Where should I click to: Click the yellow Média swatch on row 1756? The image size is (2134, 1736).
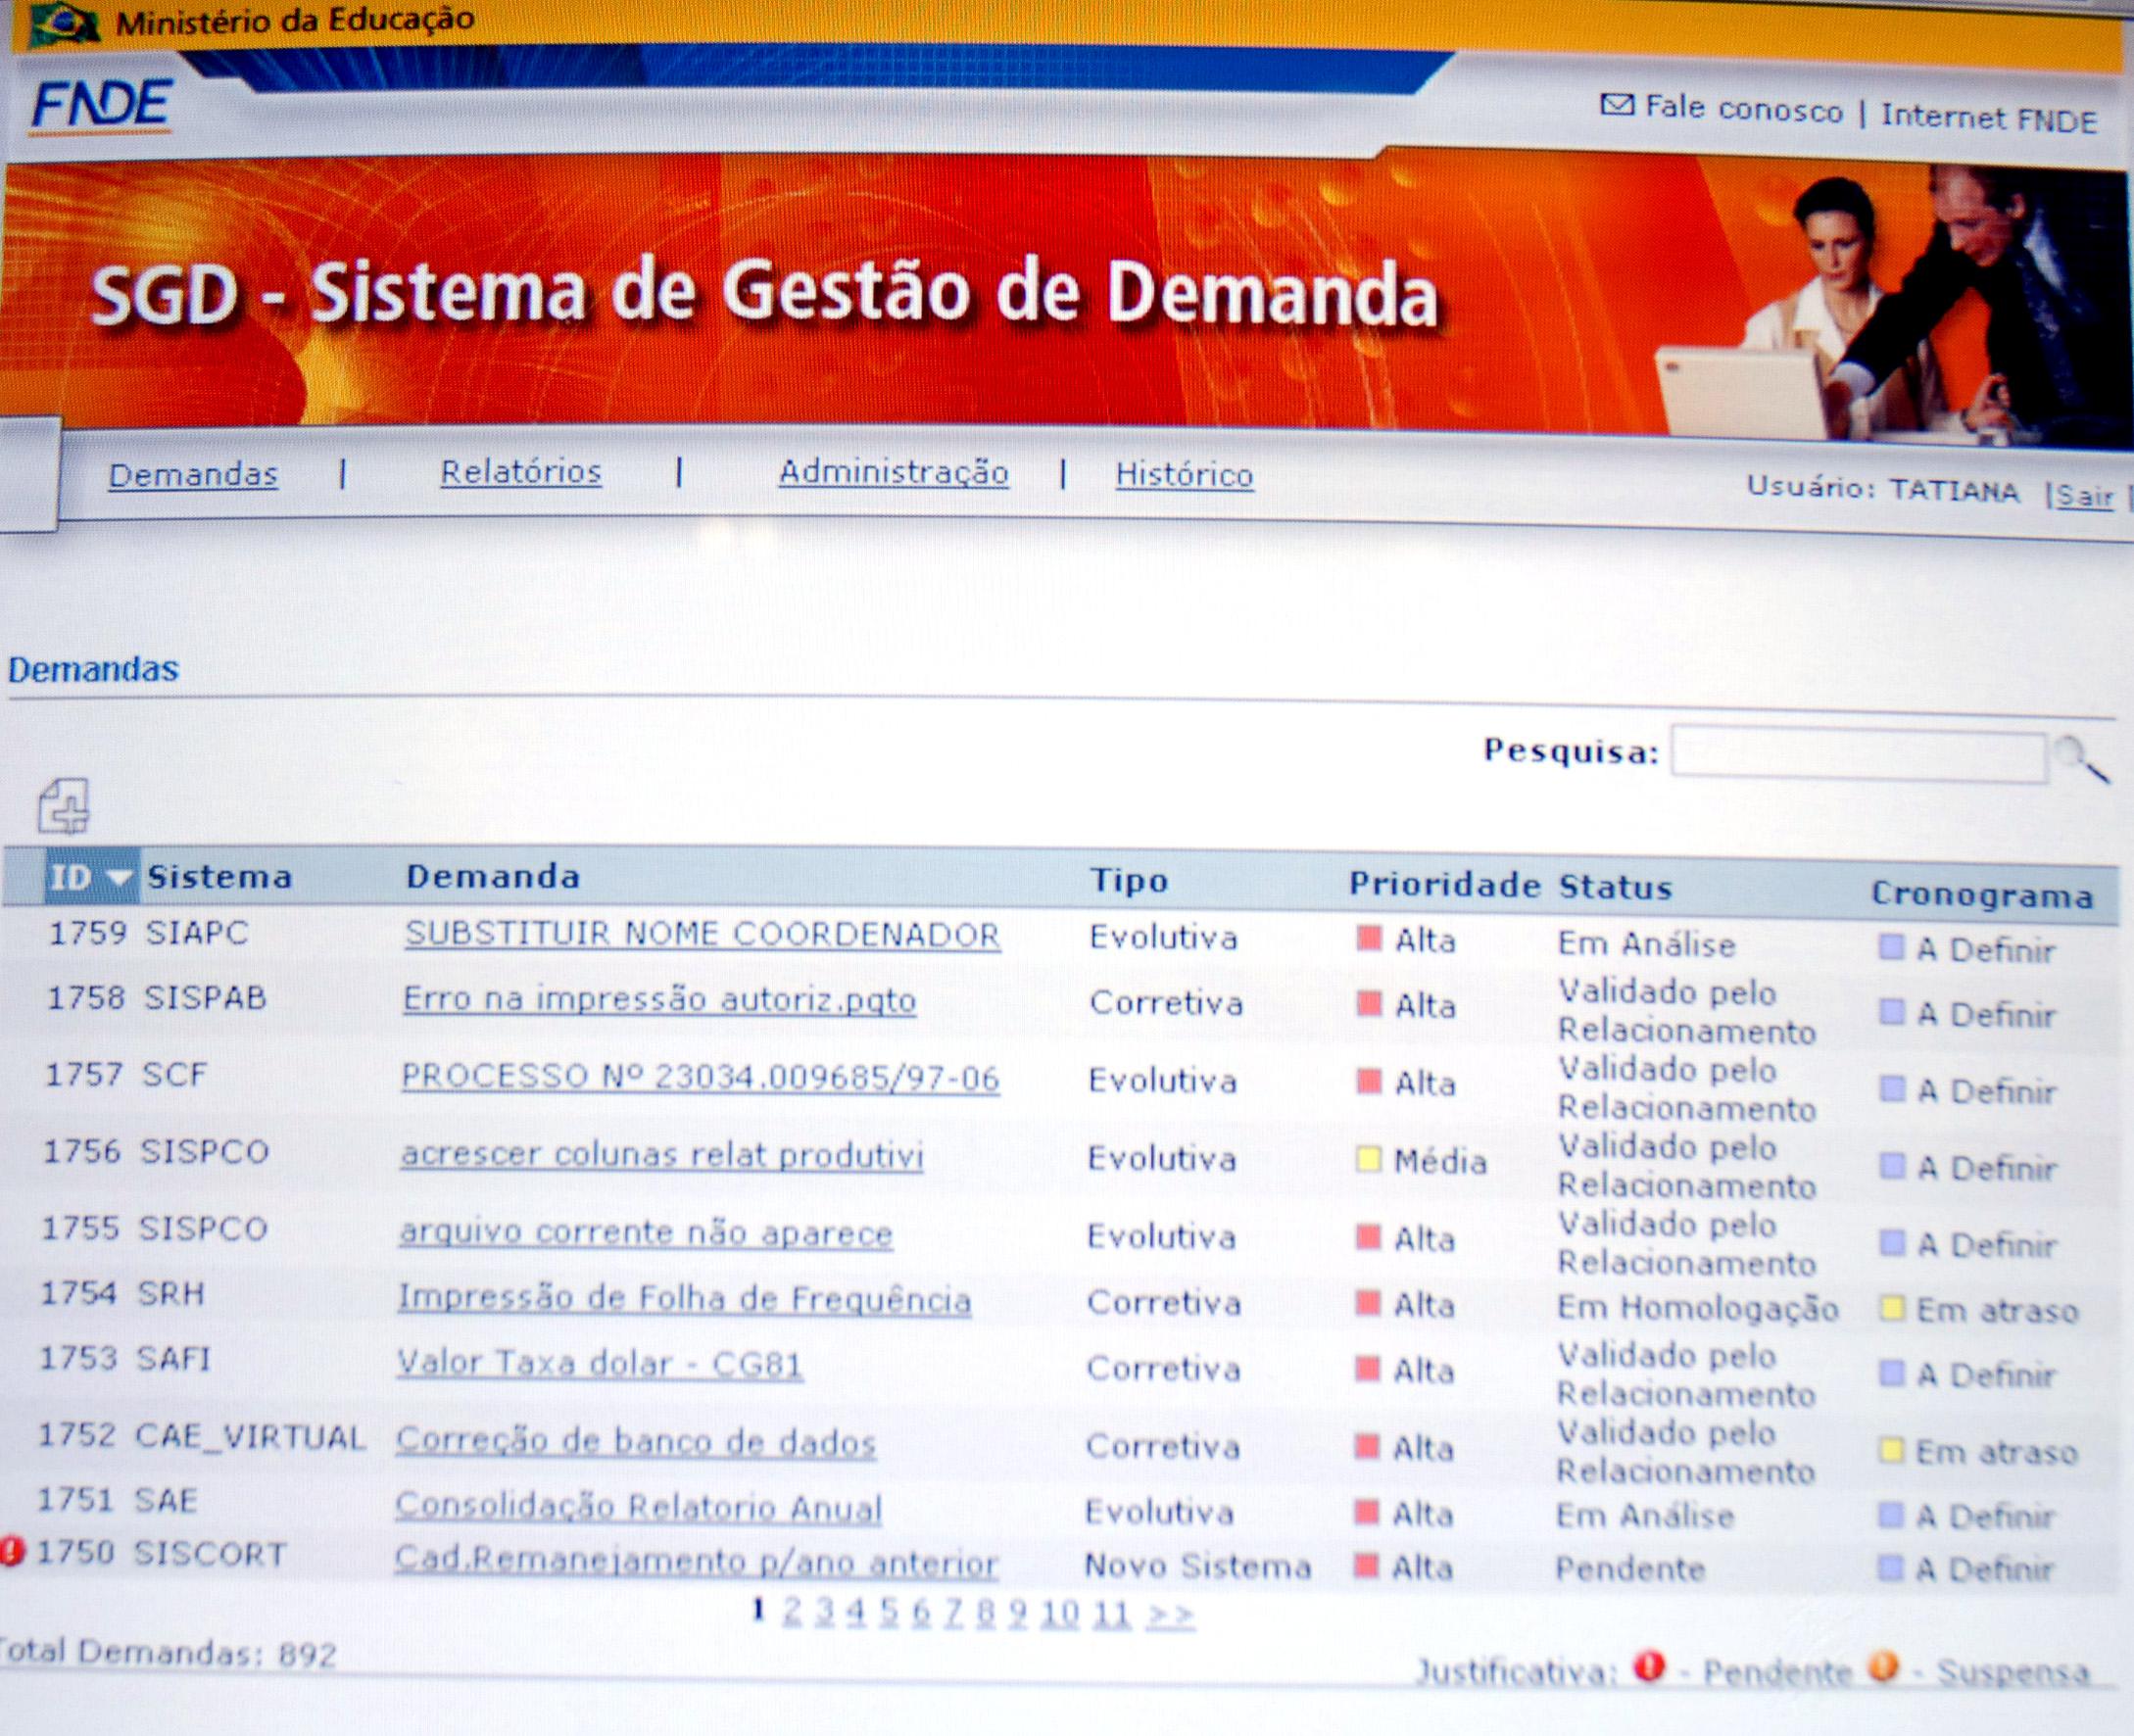(1367, 1159)
